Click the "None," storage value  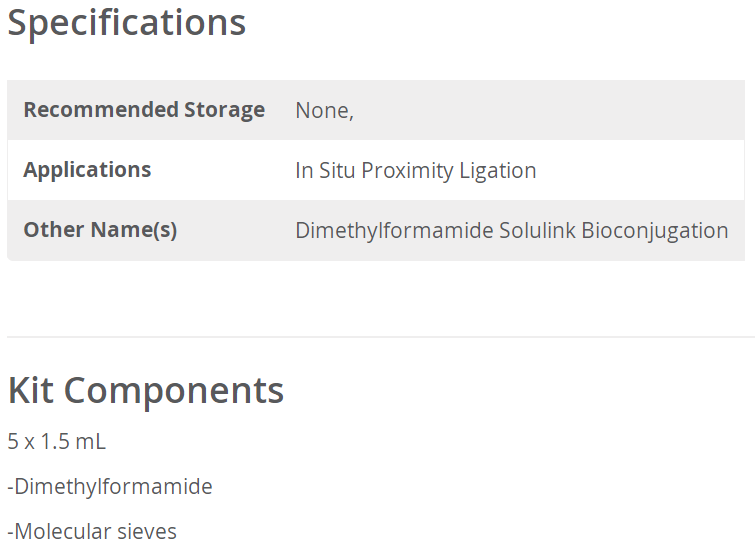coord(324,111)
